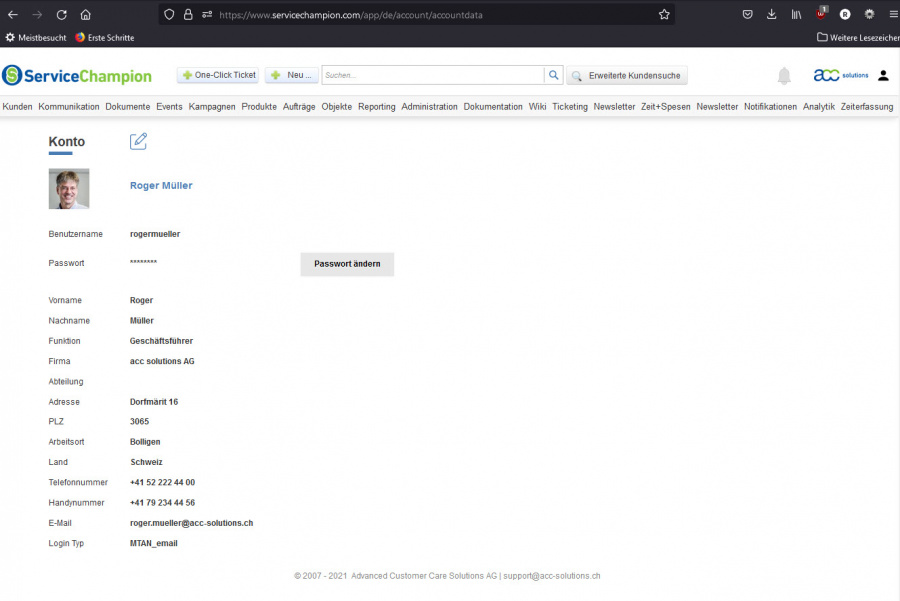Open the Firefox downloads arrow icon
Viewport: 900px width, 601px height.
771,14
